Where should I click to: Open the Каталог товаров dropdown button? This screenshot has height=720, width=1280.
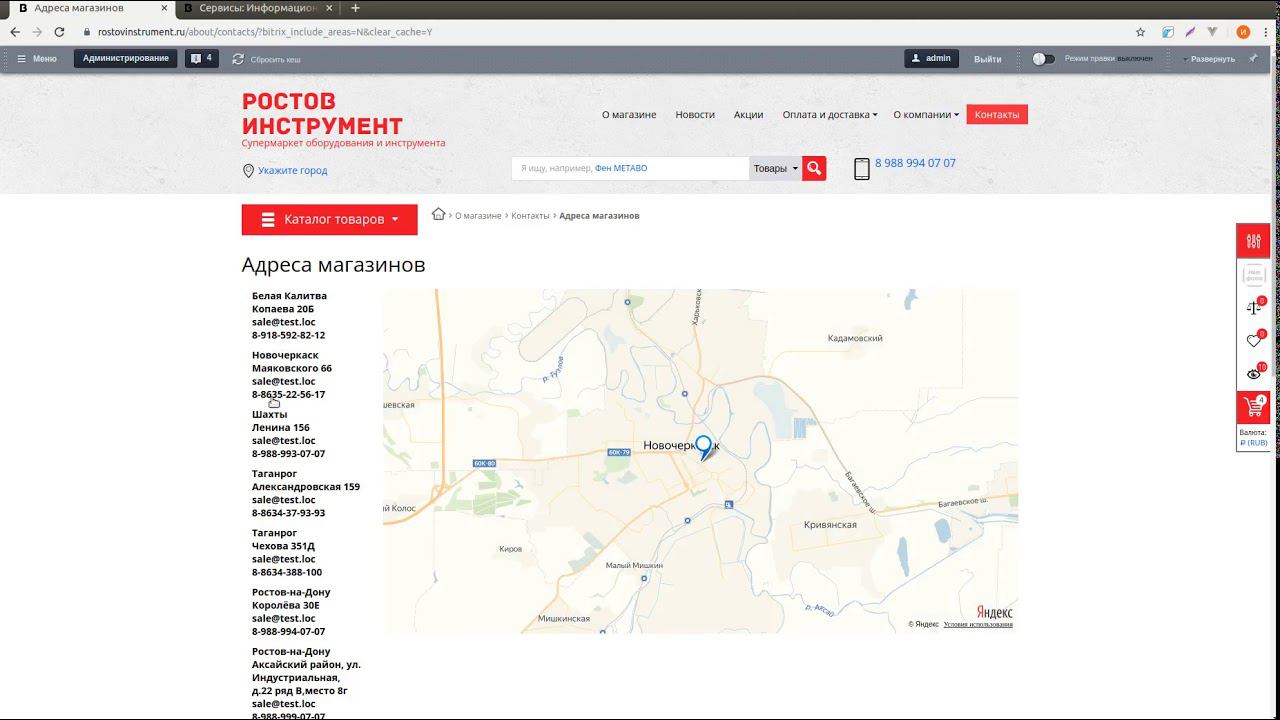click(x=329, y=220)
